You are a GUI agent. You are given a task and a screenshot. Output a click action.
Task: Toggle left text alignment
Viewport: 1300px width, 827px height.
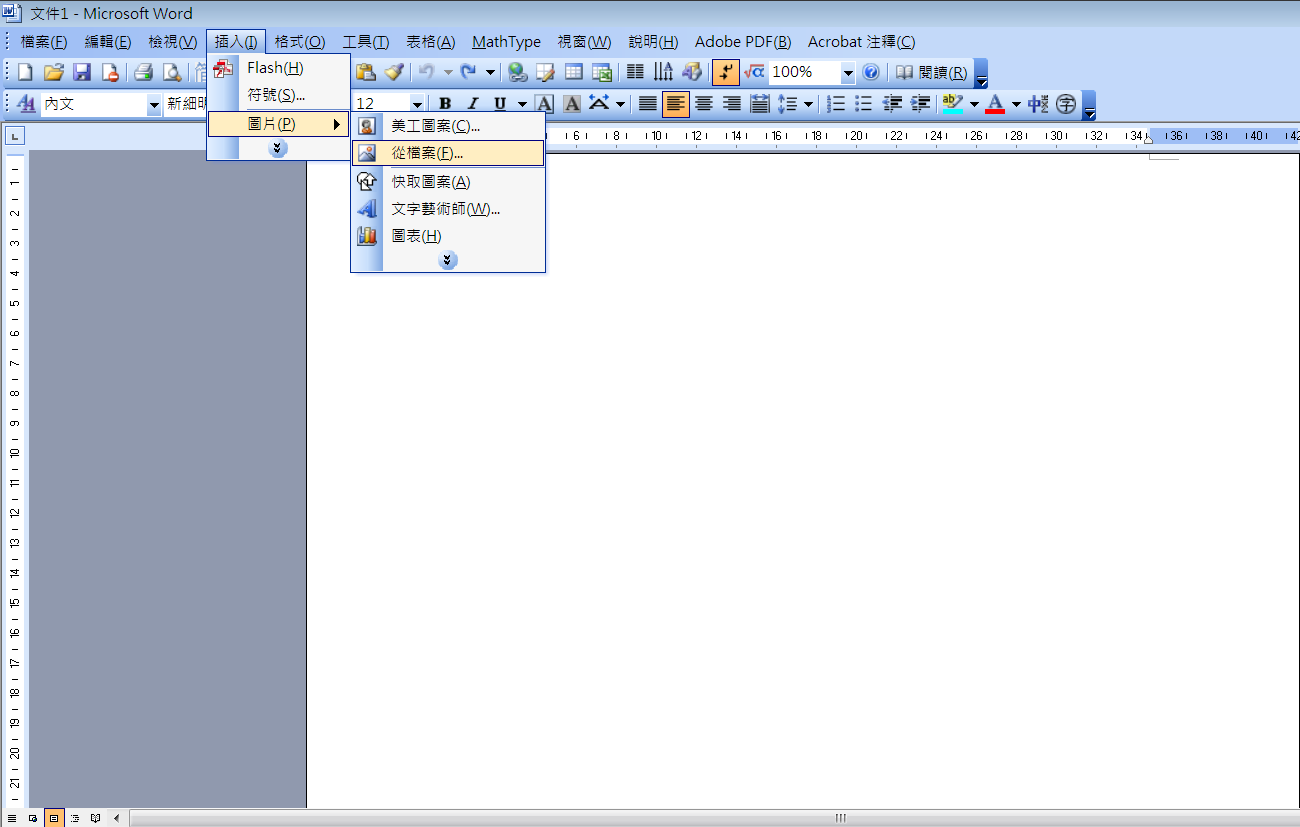pos(676,103)
